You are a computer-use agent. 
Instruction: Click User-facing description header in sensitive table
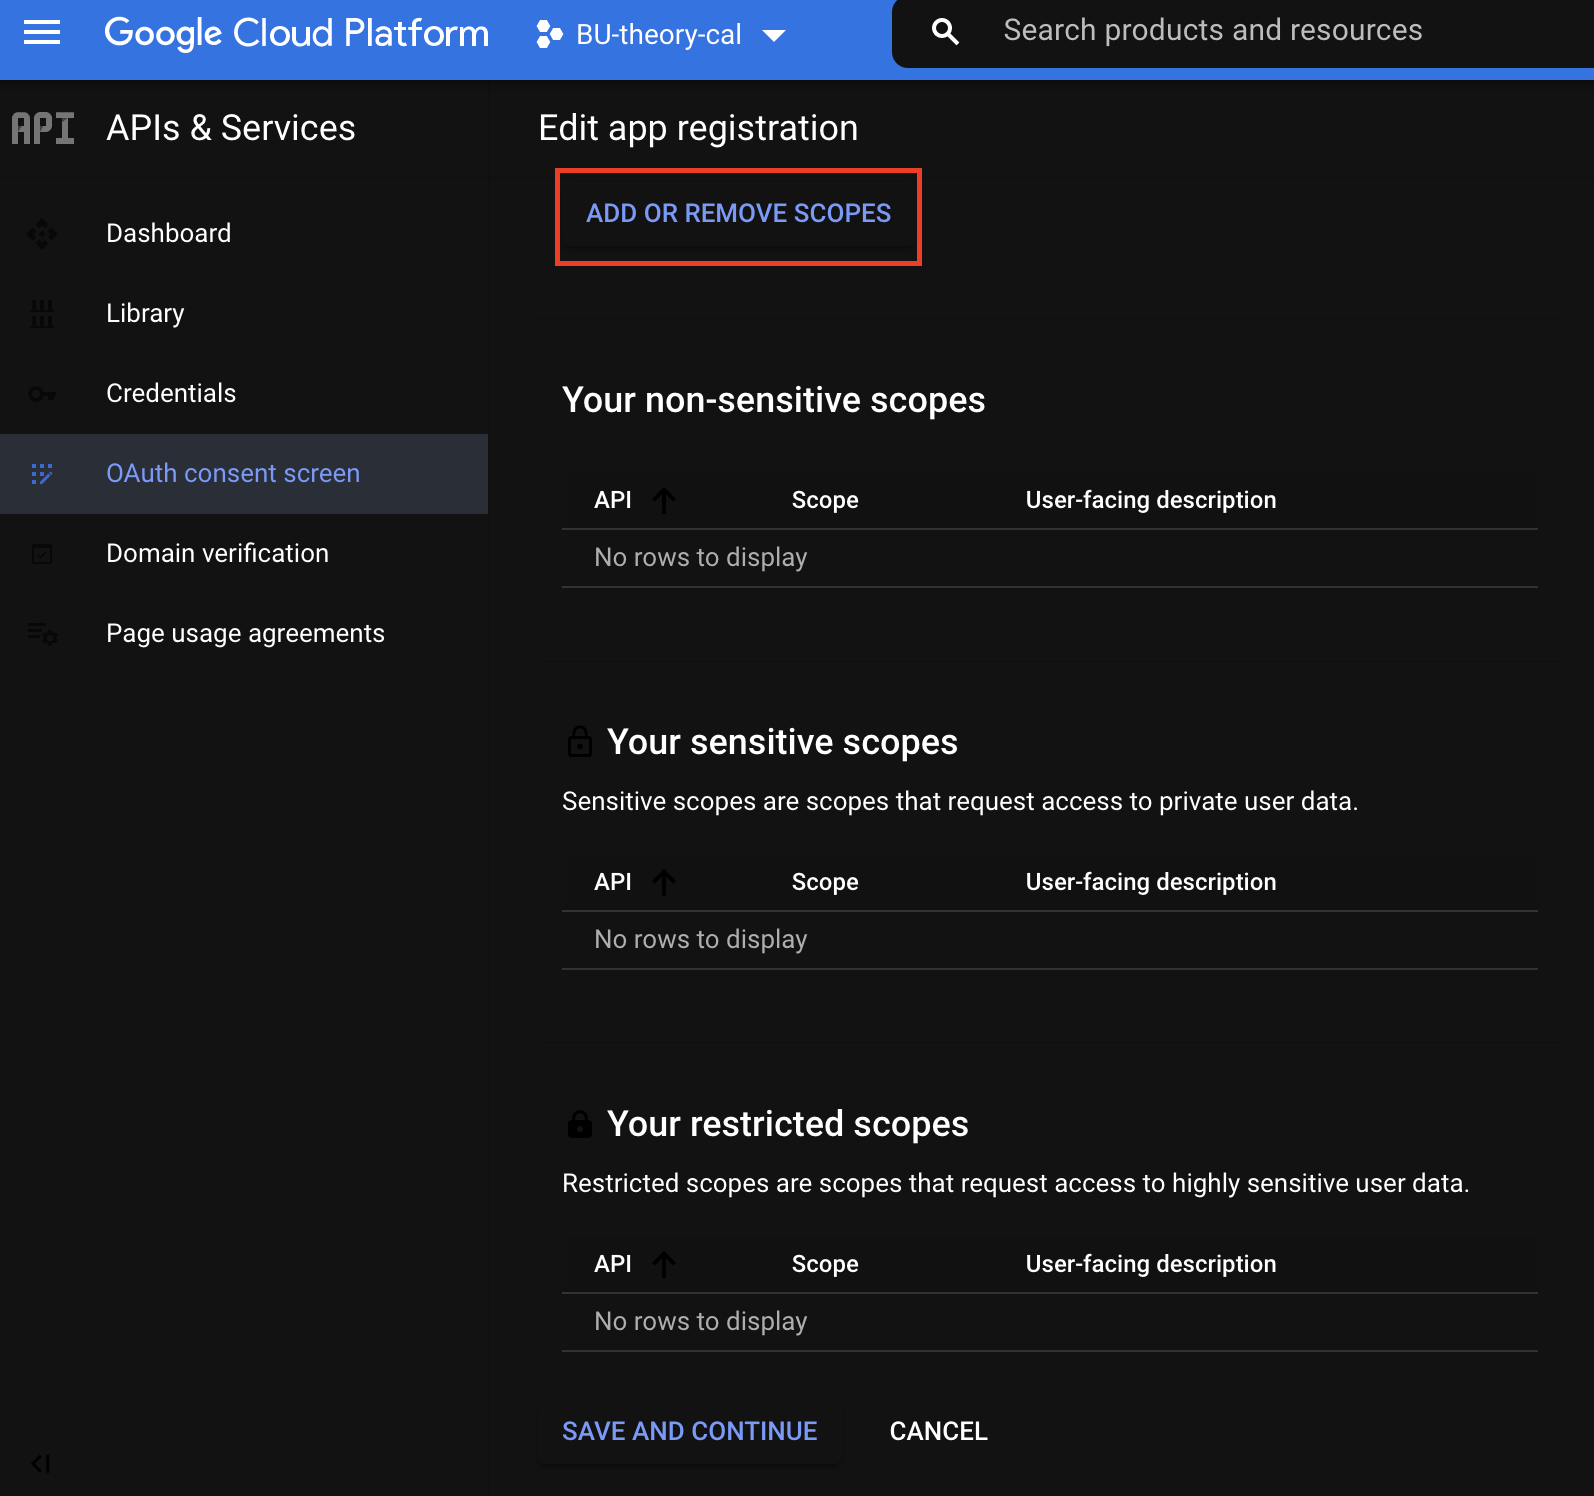(x=1151, y=882)
